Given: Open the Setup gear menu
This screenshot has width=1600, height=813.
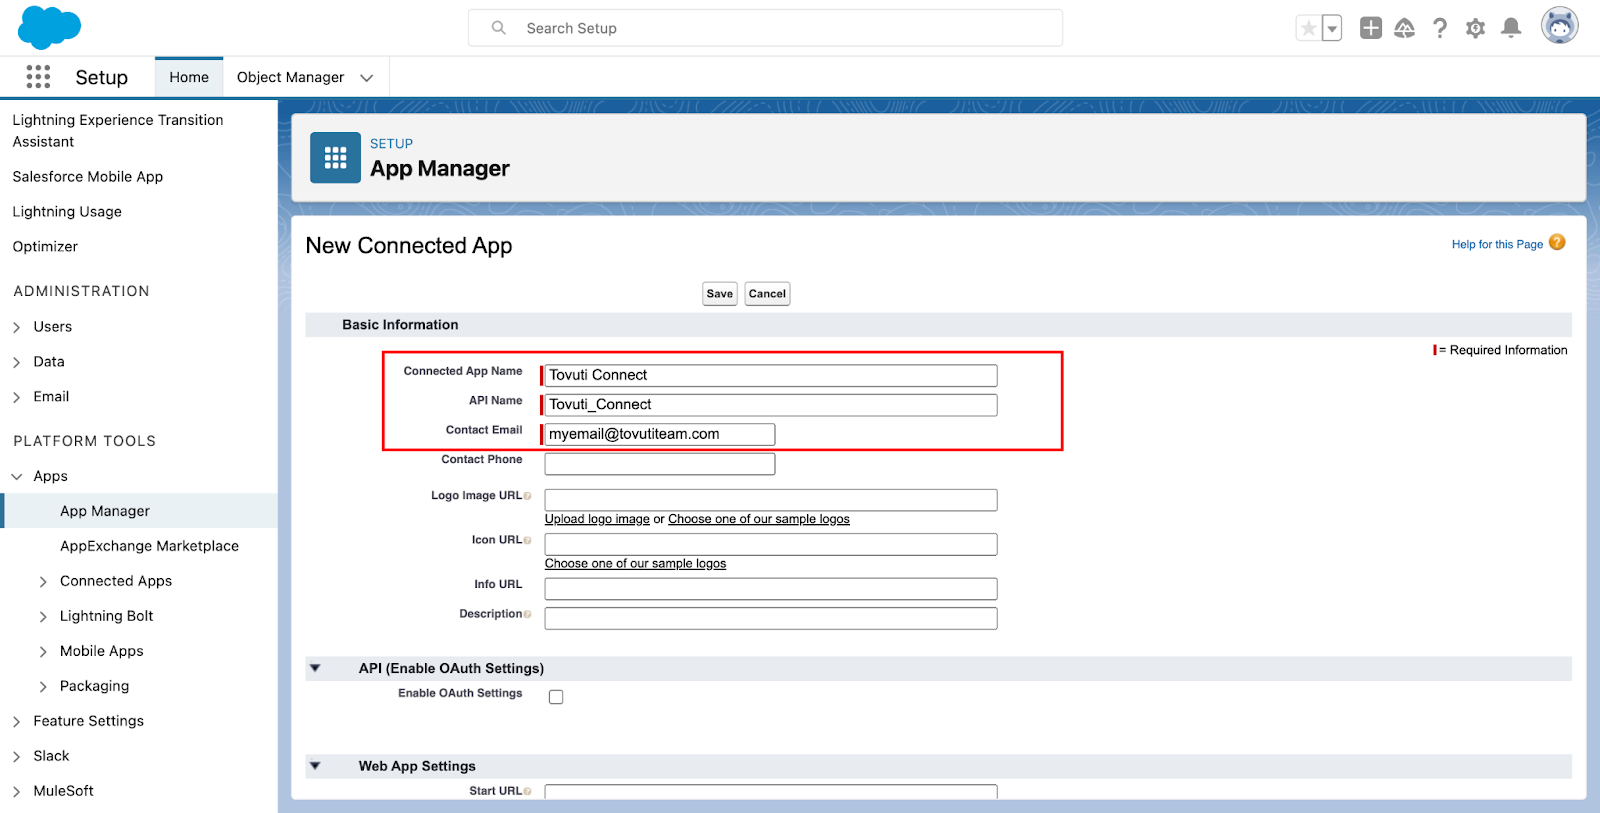Looking at the screenshot, I should 1475,28.
